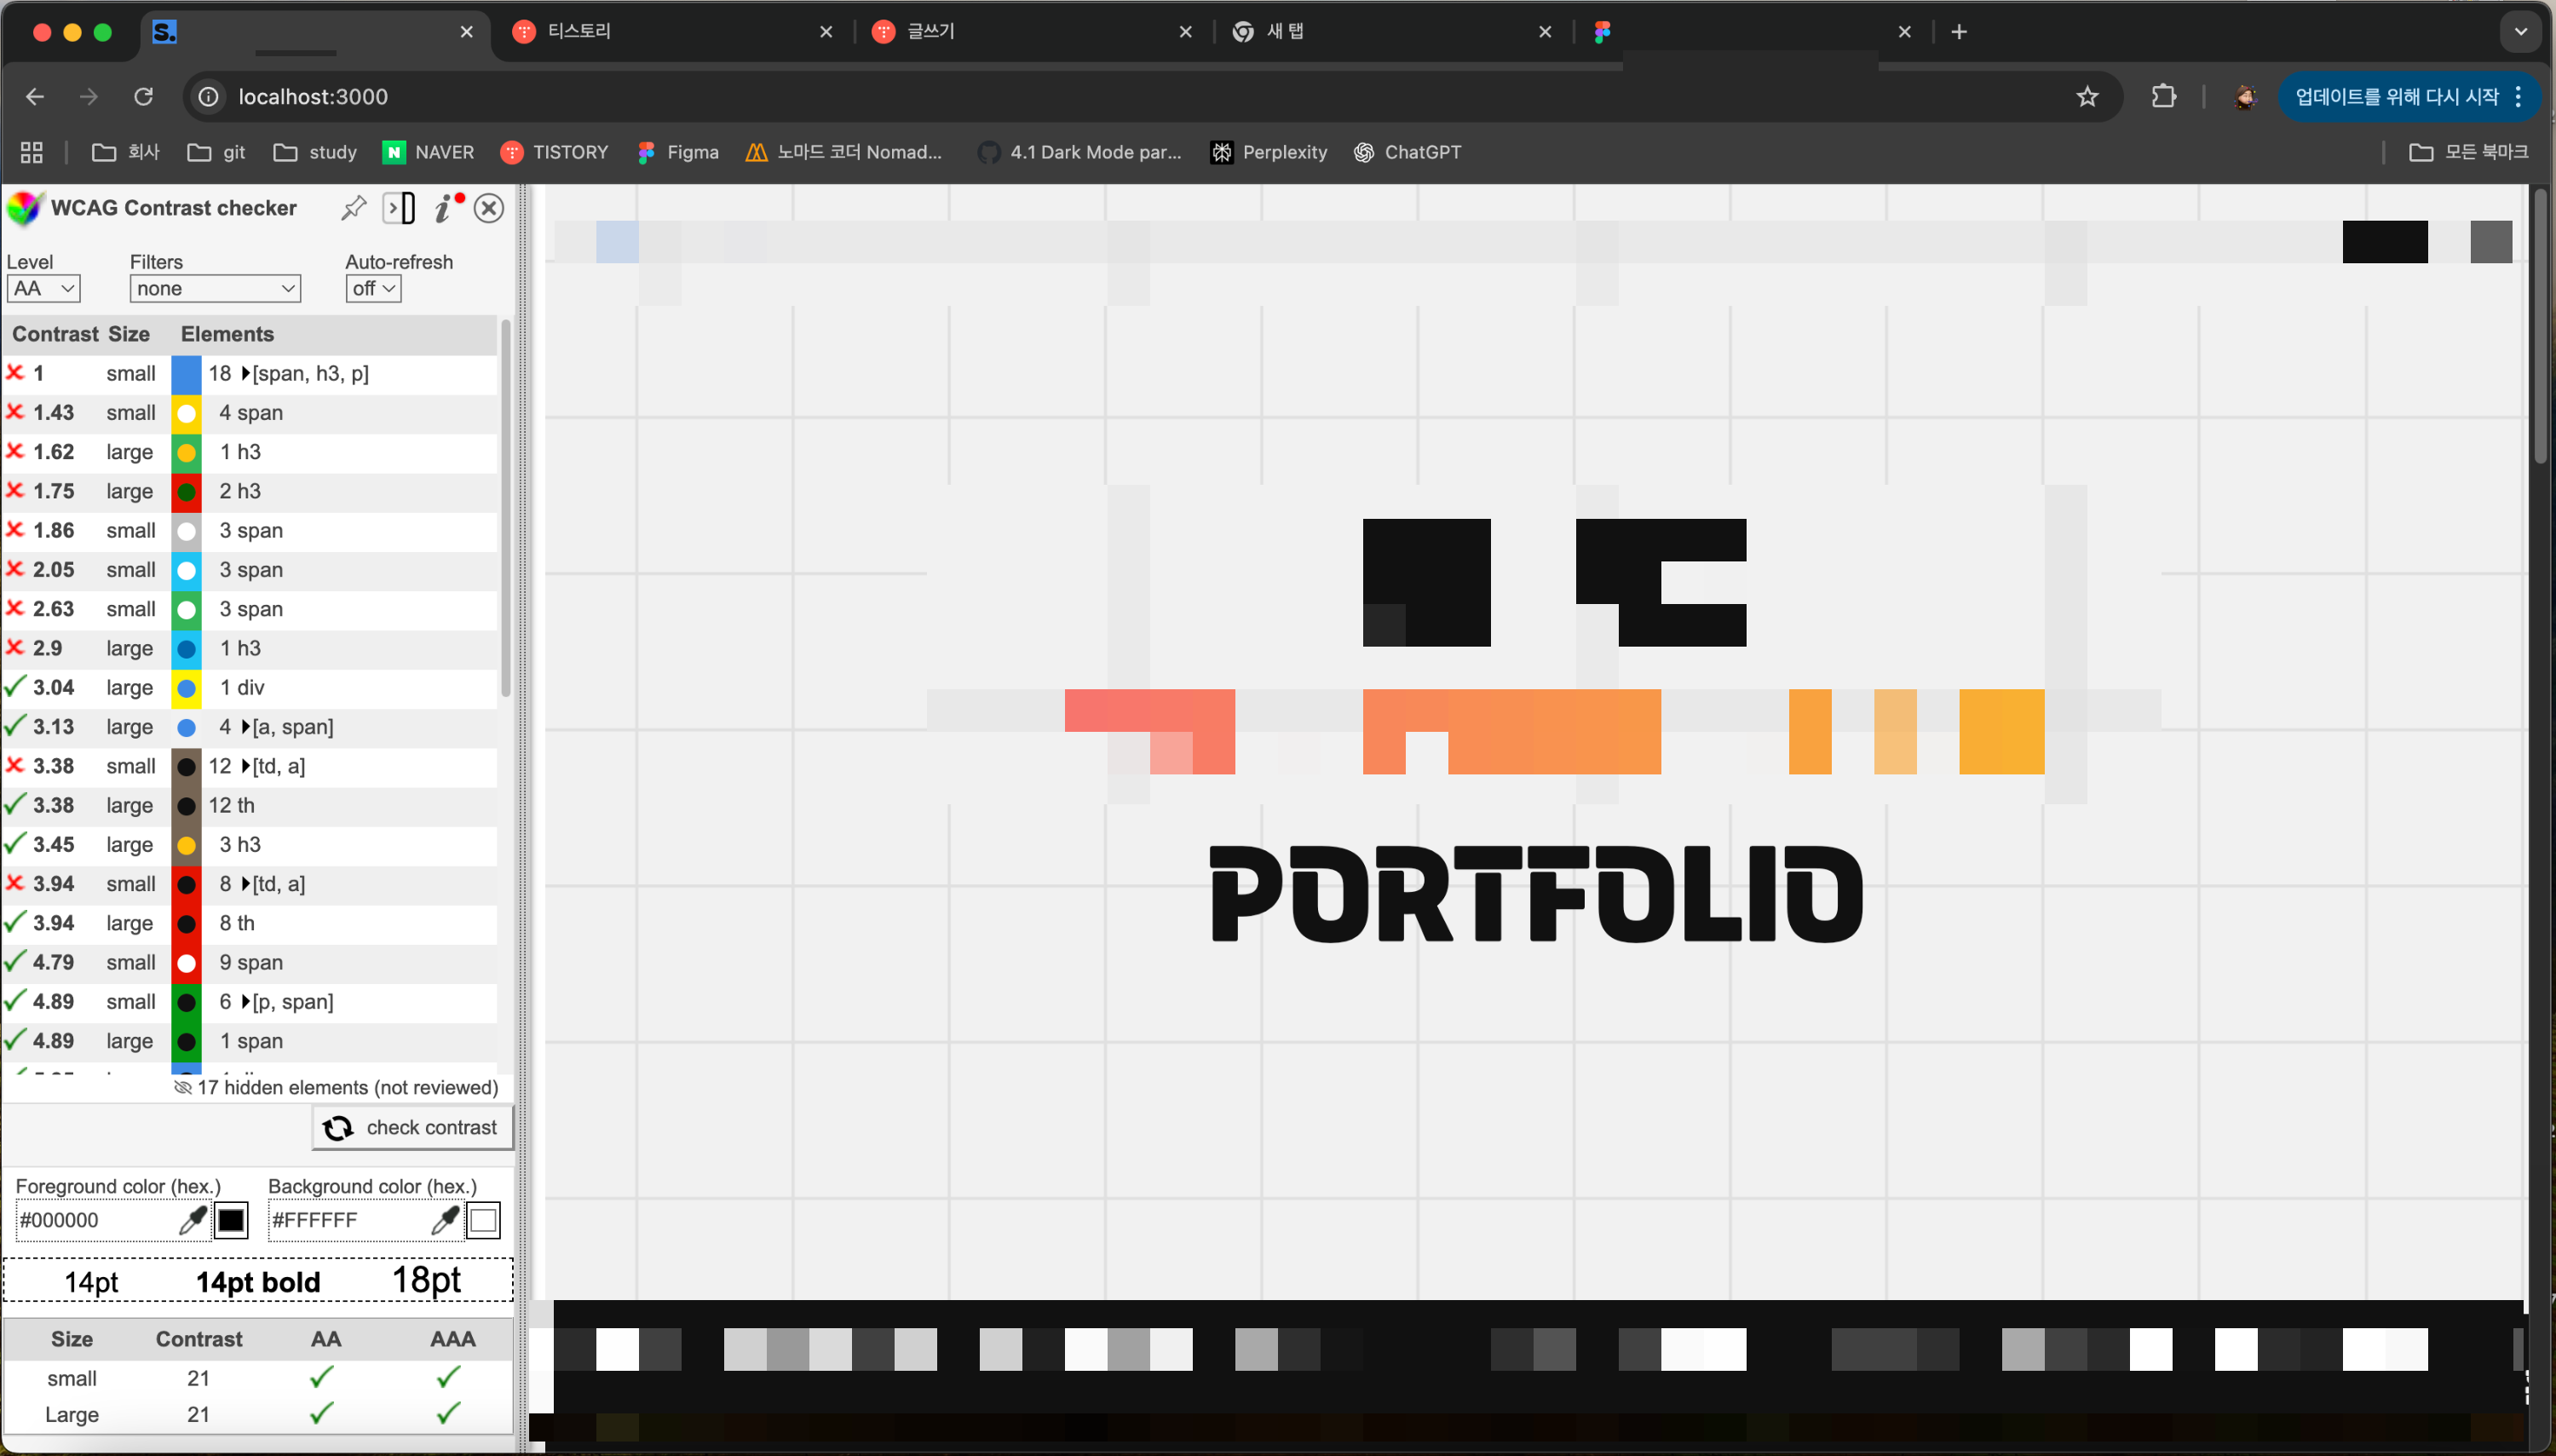Click the dock panel to side icon

[x=399, y=208]
